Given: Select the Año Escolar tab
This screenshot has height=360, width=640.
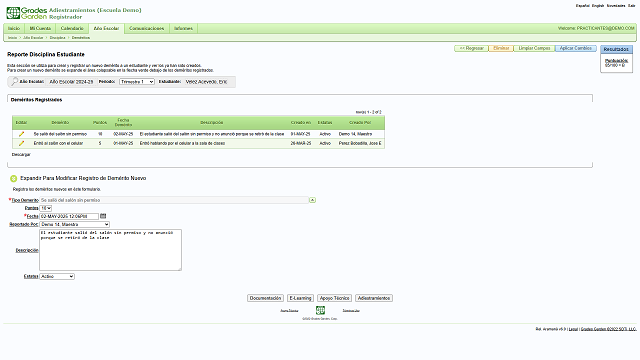Looking at the screenshot, I should click(x=106, y=28).
